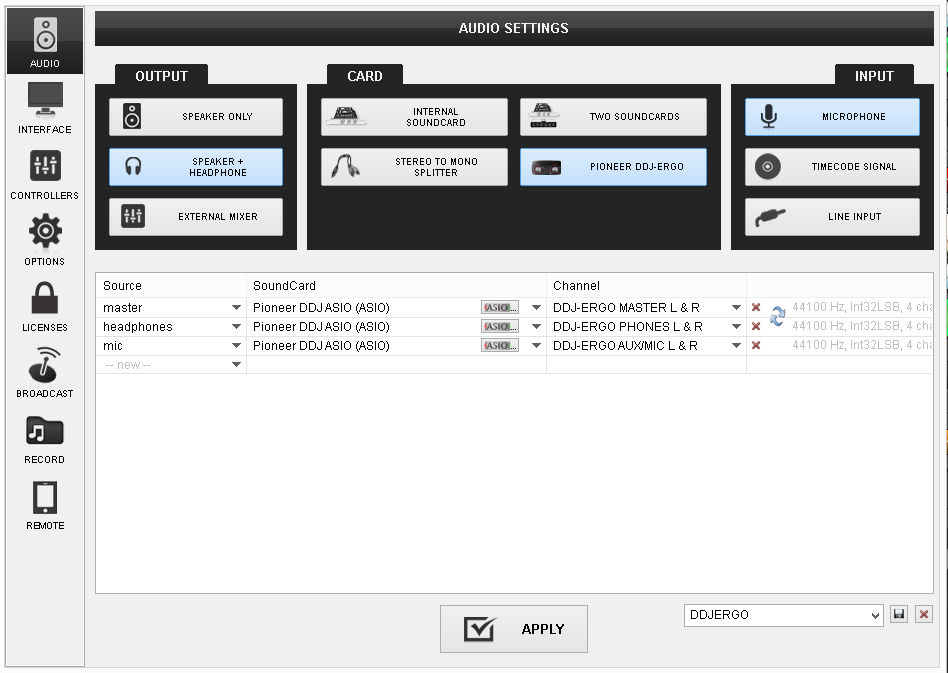Open ASIO settings for headphones row
948x673 pixels.
tap(500, 327)
